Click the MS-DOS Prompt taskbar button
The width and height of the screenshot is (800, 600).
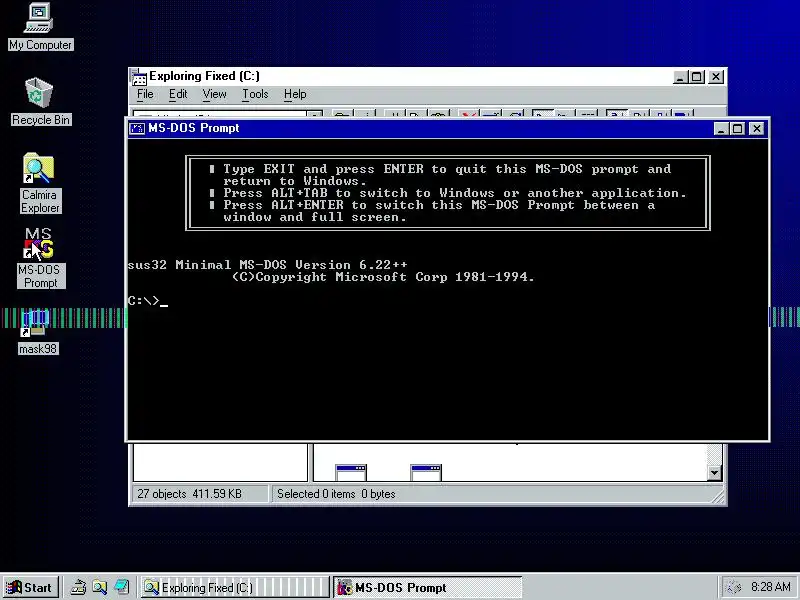click(428, 588)
